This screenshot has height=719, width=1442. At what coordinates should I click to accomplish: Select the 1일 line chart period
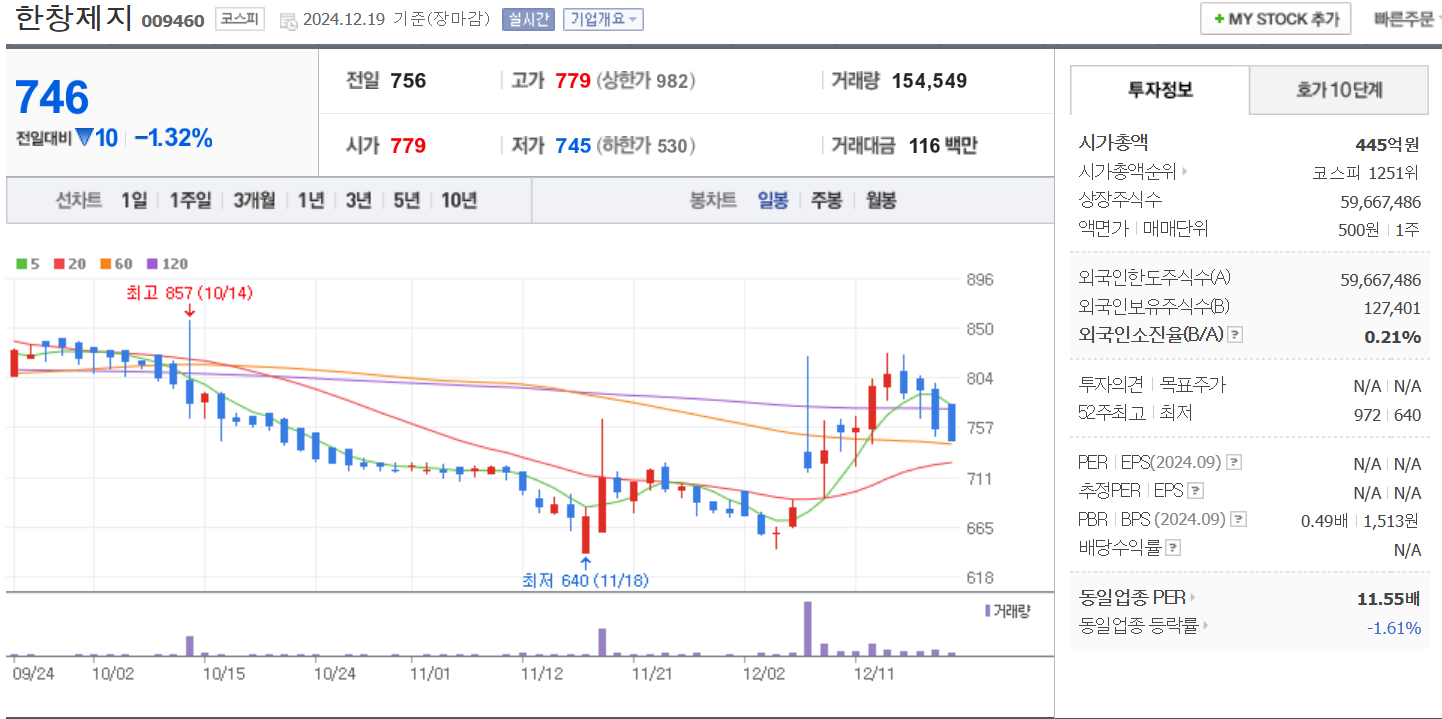[134, 200]
